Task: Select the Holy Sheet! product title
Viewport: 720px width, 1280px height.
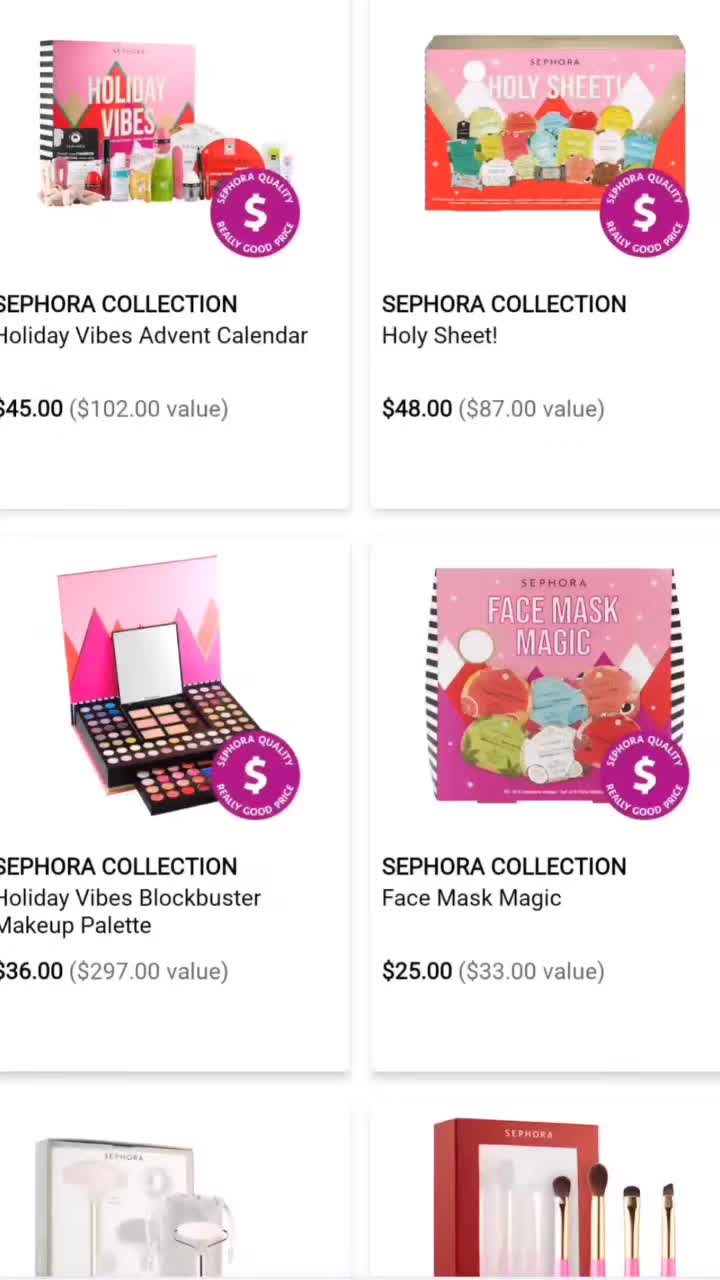Action: click(x=439, y=336)
